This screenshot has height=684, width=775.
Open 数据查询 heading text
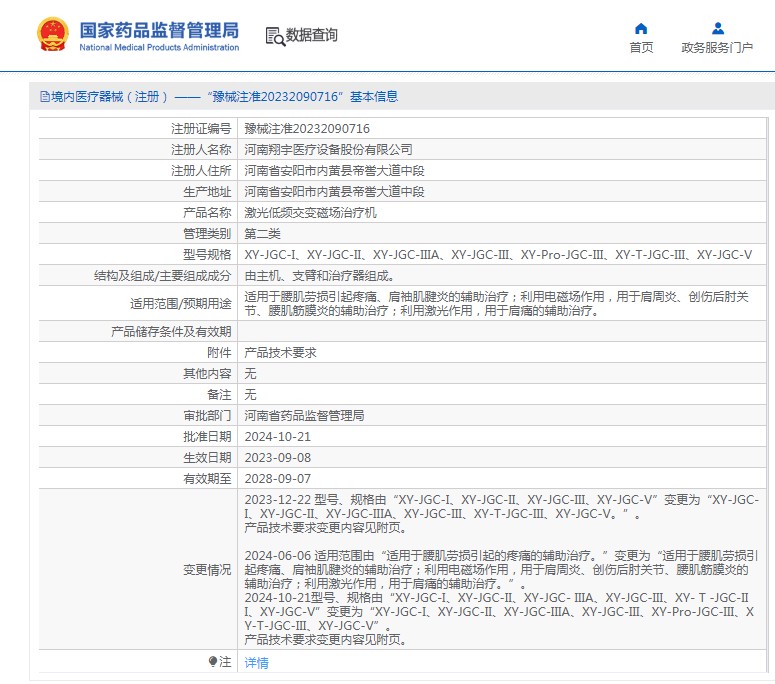click(x=312, y=36)
